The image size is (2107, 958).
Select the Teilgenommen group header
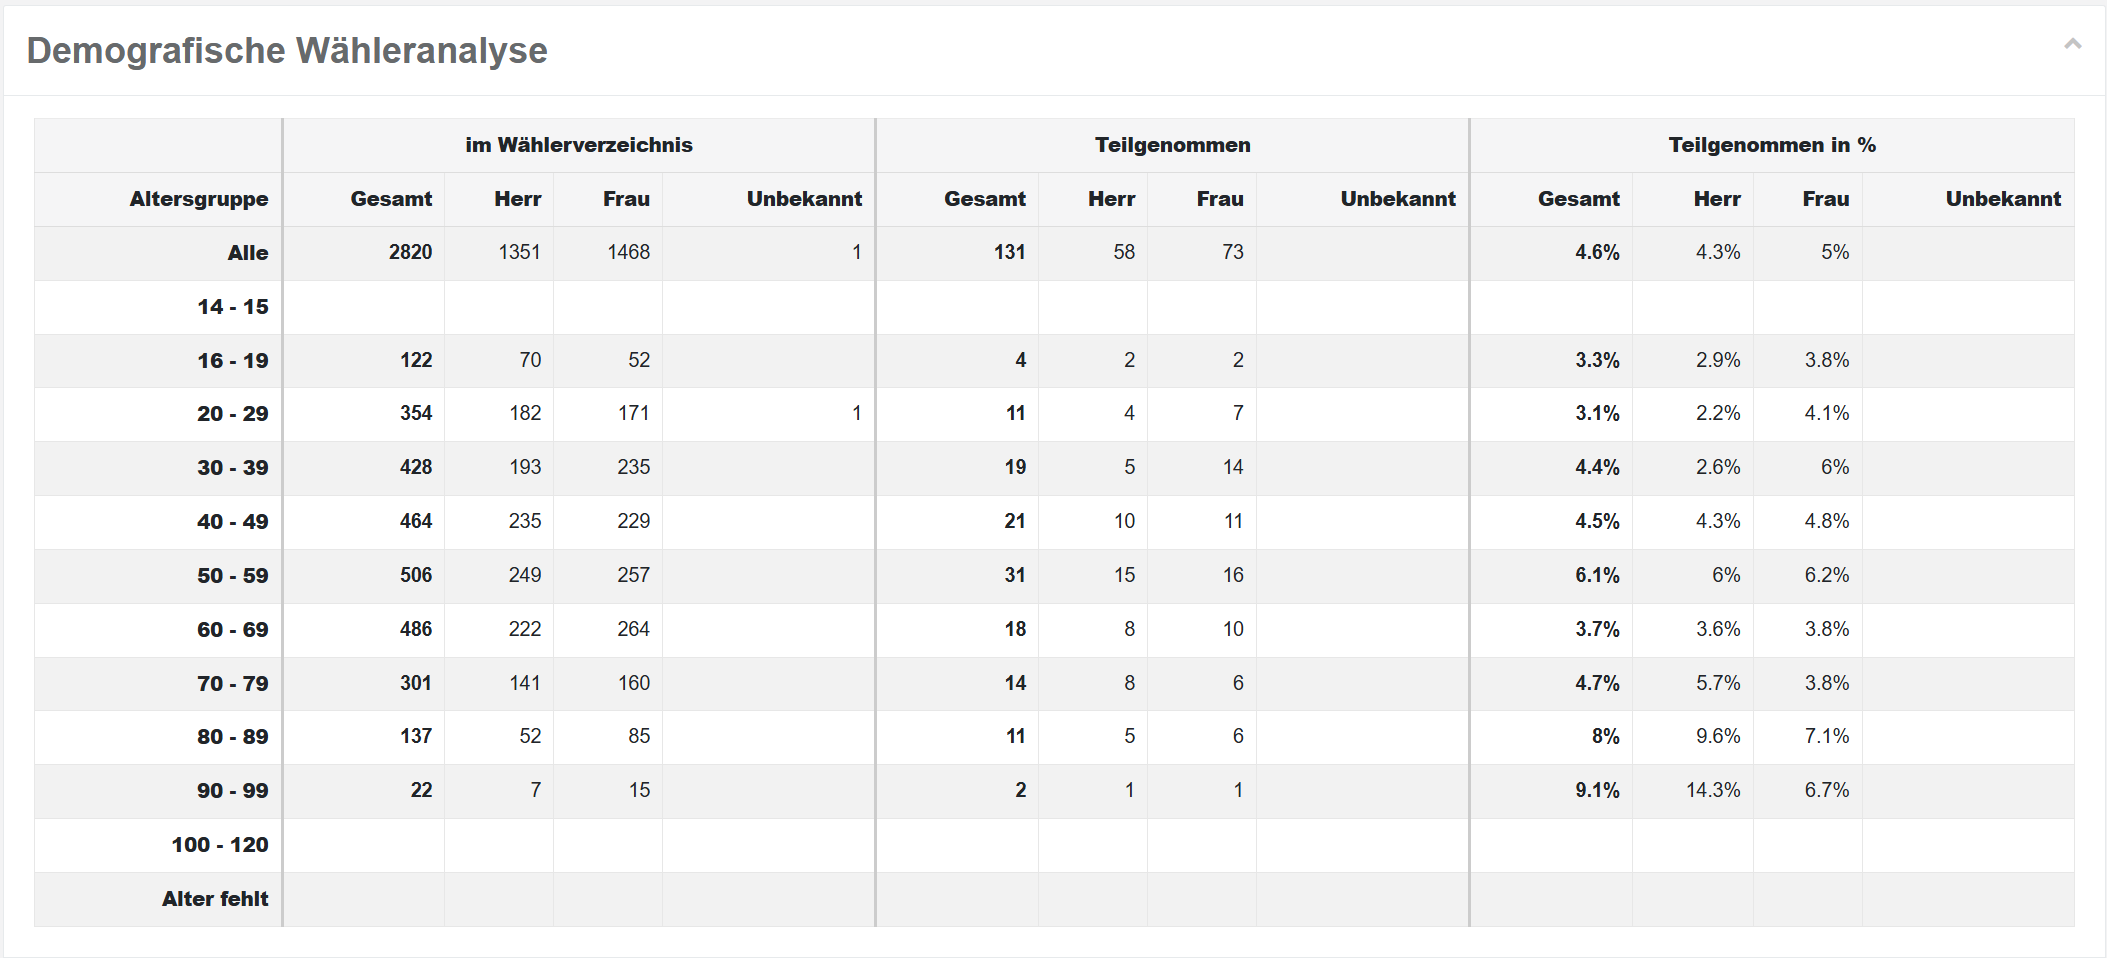[1172, 145]
